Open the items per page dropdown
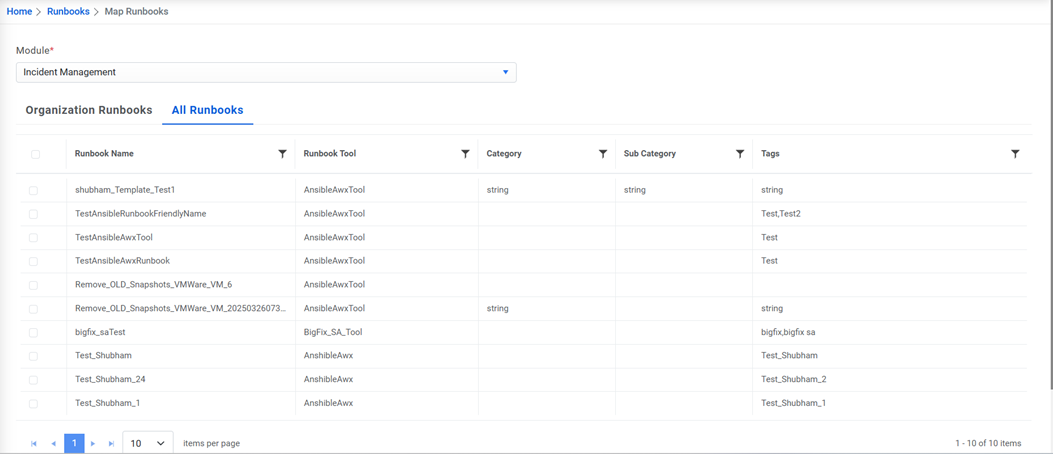 148,443
